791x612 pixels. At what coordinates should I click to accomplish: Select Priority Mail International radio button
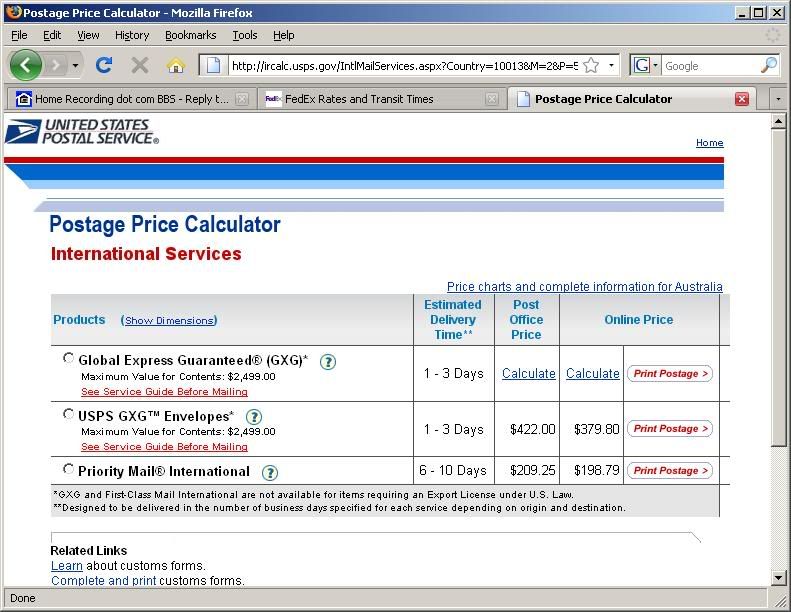click(x=68, y=469)
